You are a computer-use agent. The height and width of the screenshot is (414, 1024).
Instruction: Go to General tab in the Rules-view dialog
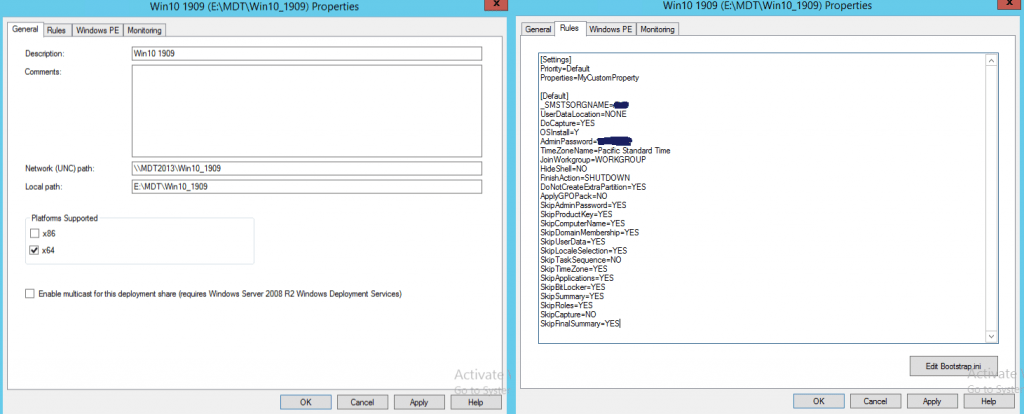click(x=537, y=29)
